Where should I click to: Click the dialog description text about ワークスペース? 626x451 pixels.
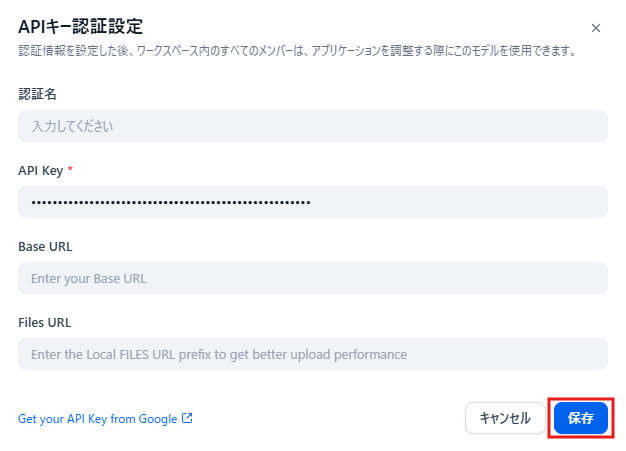(297, 51)
